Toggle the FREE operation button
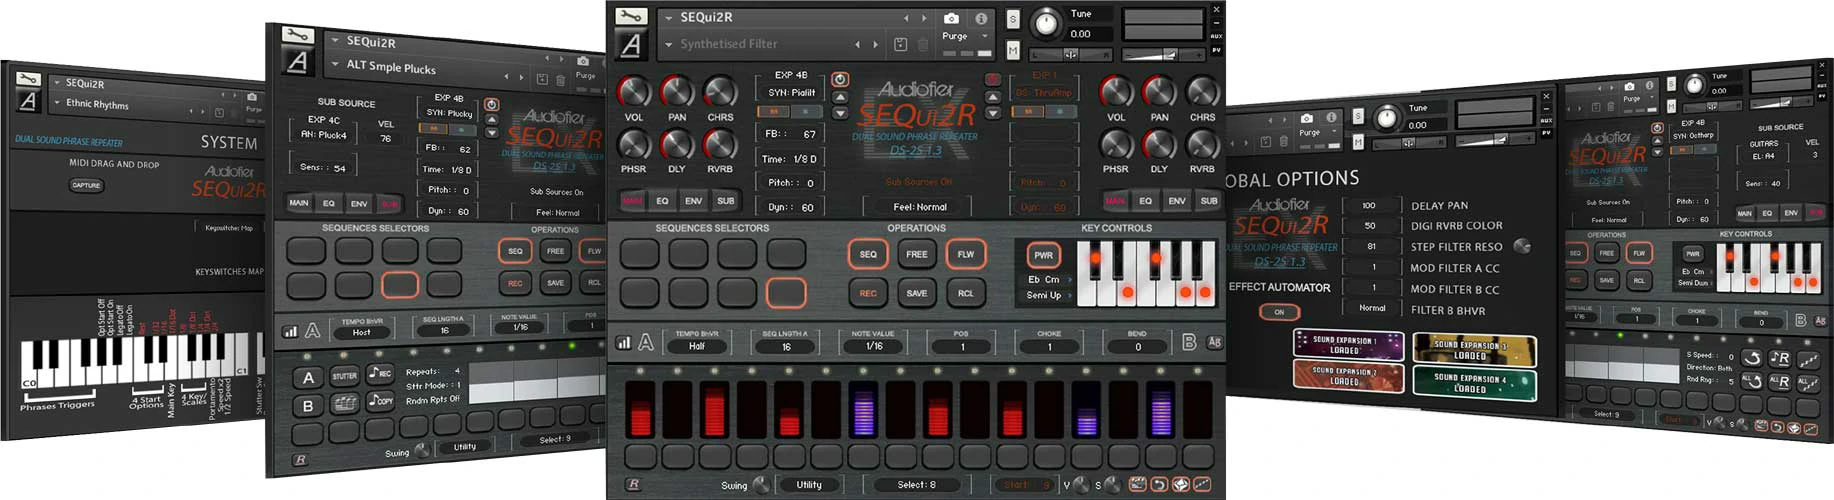 click(x=917, y=254)
